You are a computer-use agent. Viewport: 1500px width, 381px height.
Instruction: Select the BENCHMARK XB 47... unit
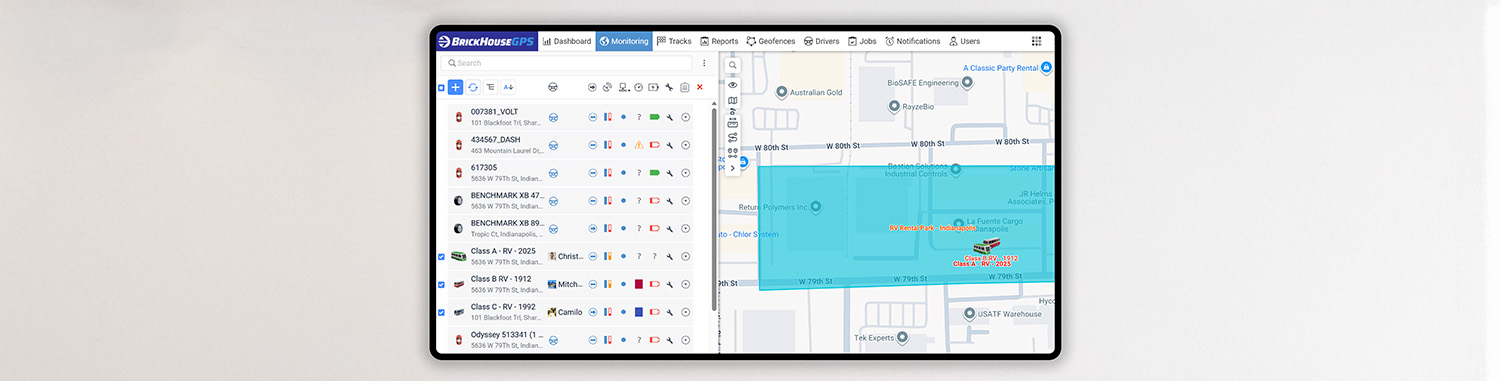click(570, 201)
